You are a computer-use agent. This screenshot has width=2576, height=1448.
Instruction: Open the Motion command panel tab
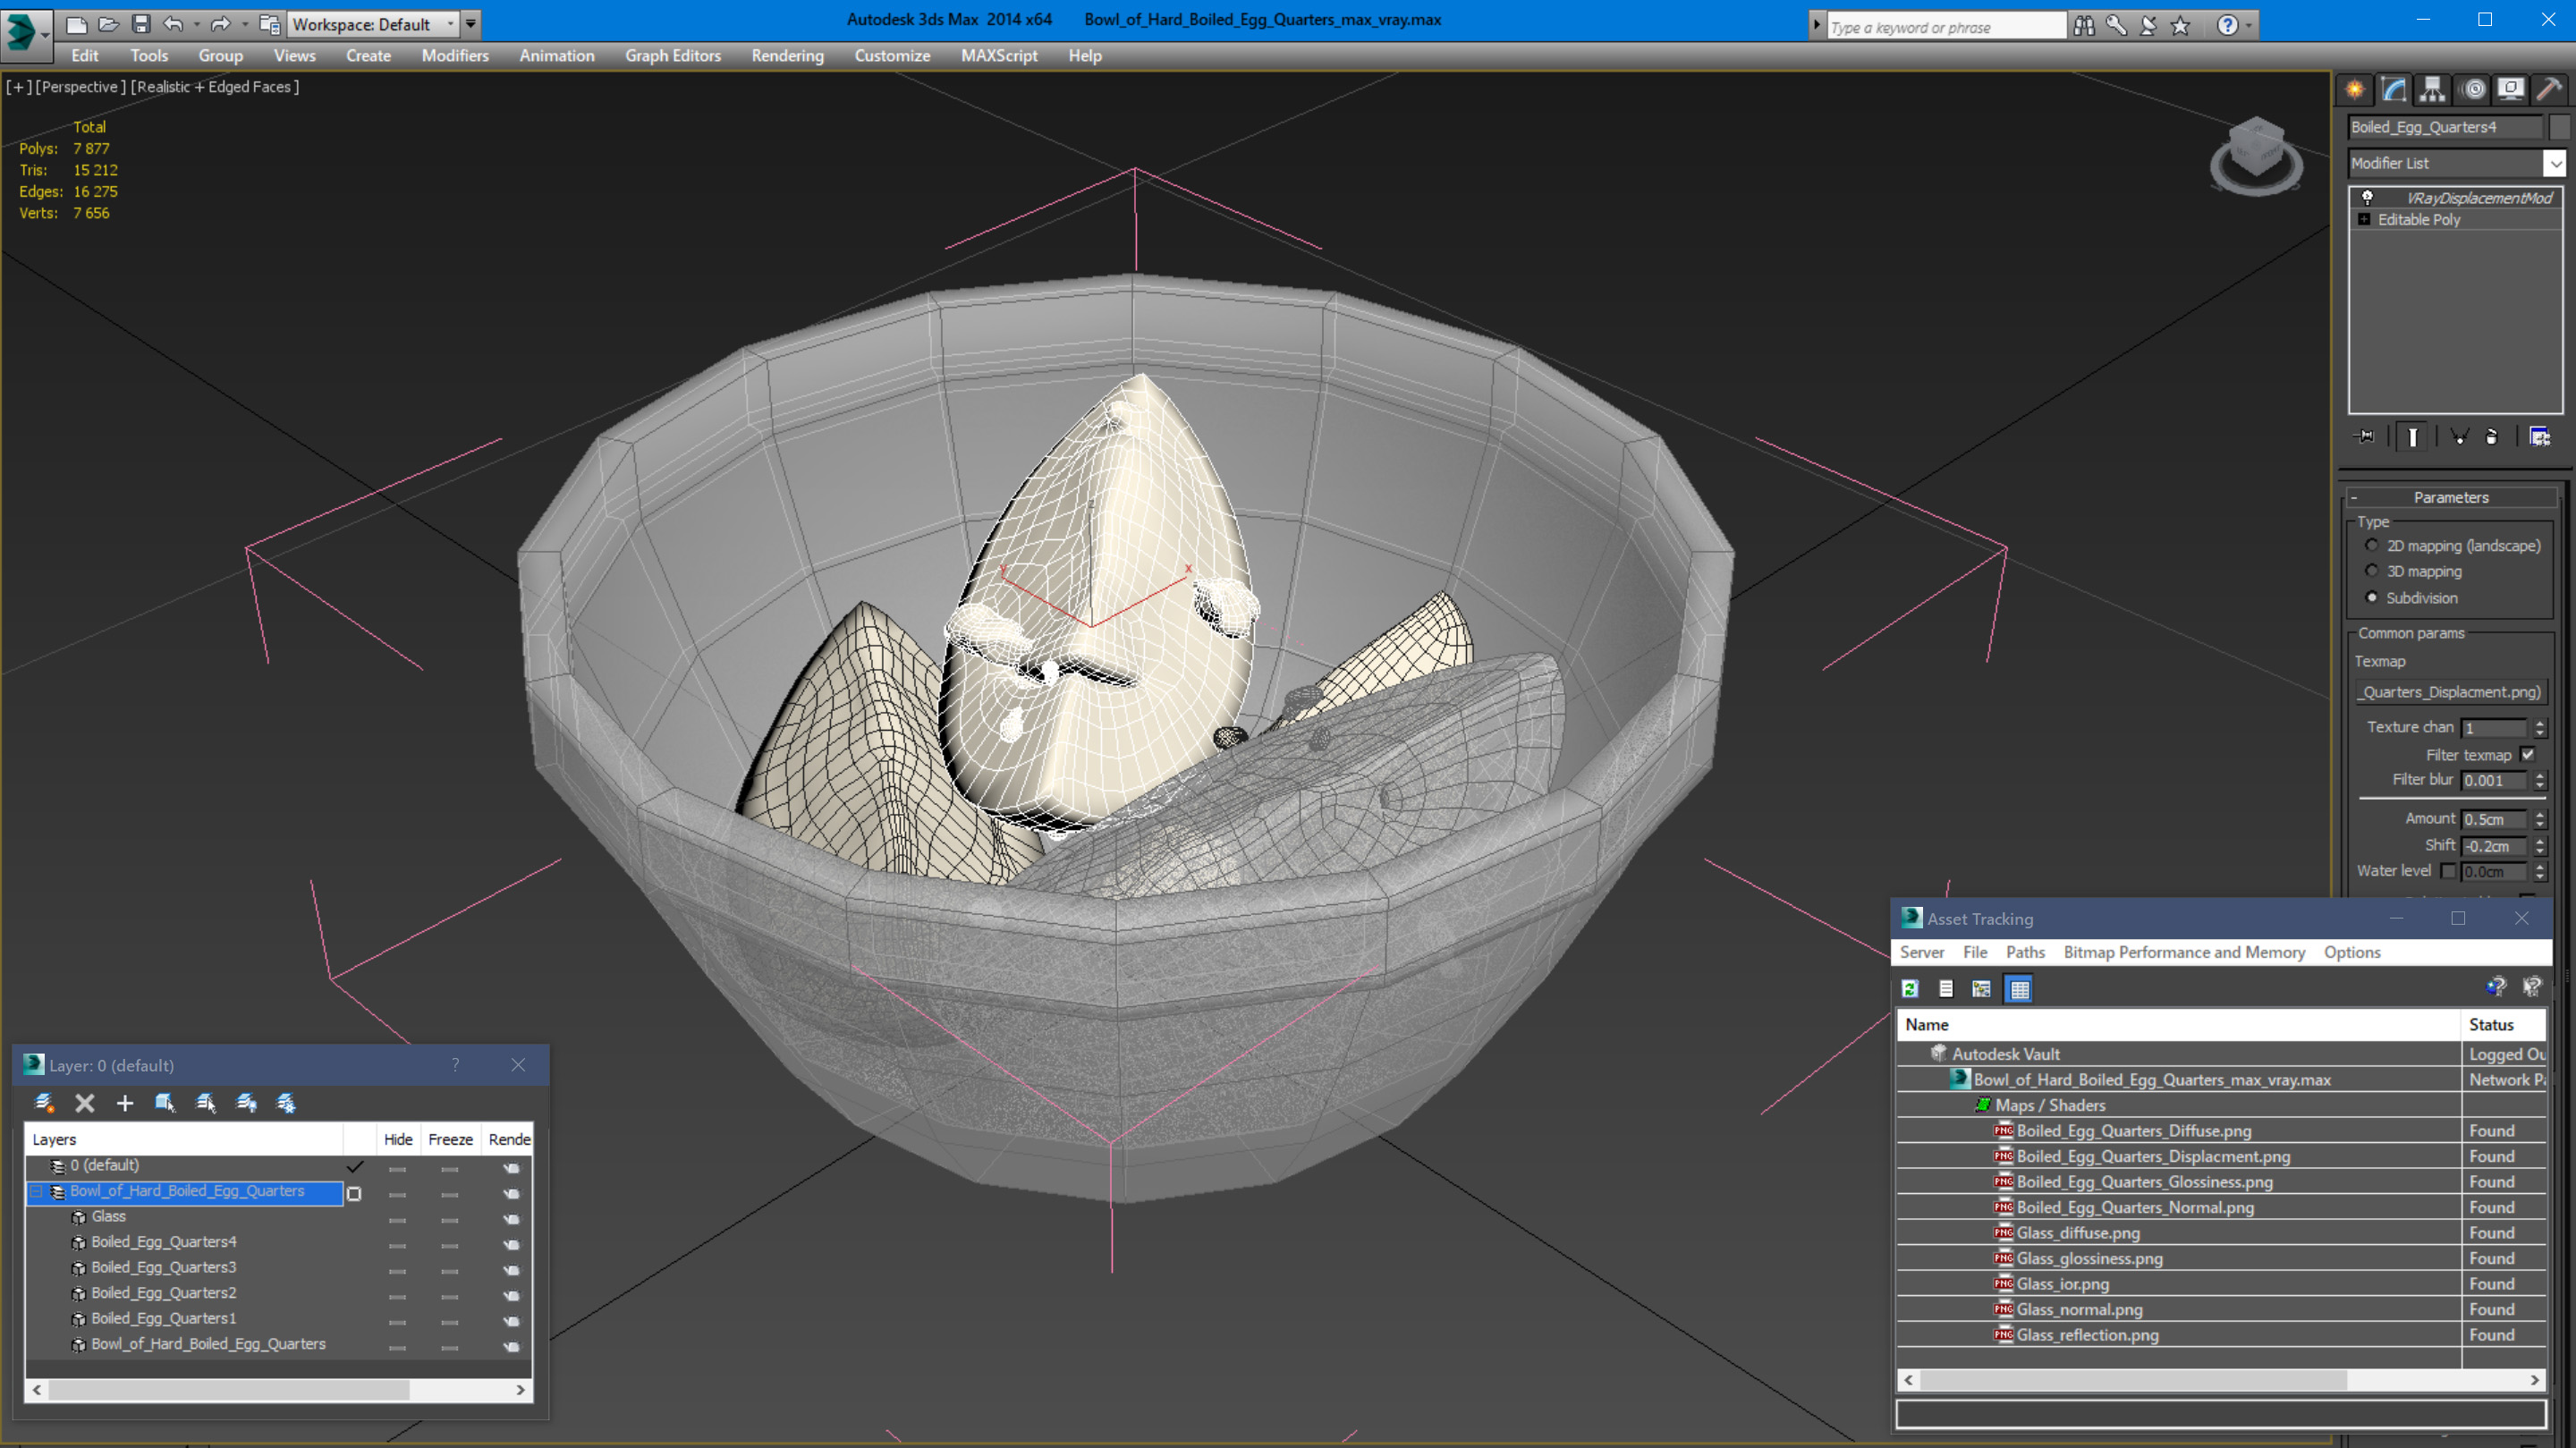[x=2473, y=90]
